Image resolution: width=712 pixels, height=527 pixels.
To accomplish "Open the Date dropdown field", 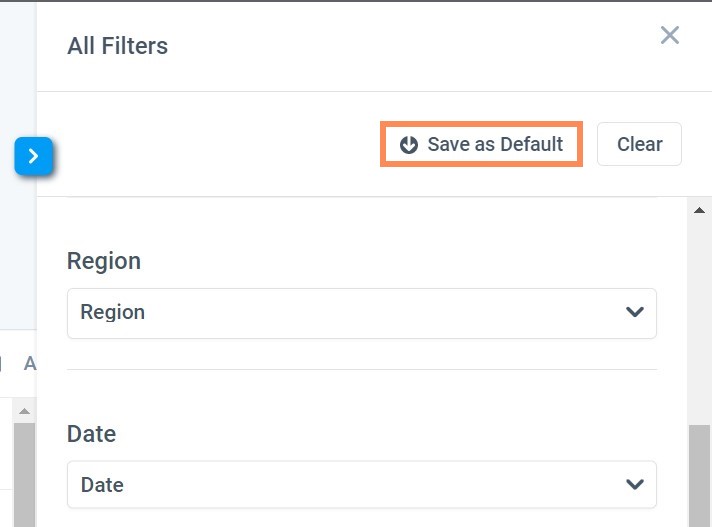I will coord(362,484).
